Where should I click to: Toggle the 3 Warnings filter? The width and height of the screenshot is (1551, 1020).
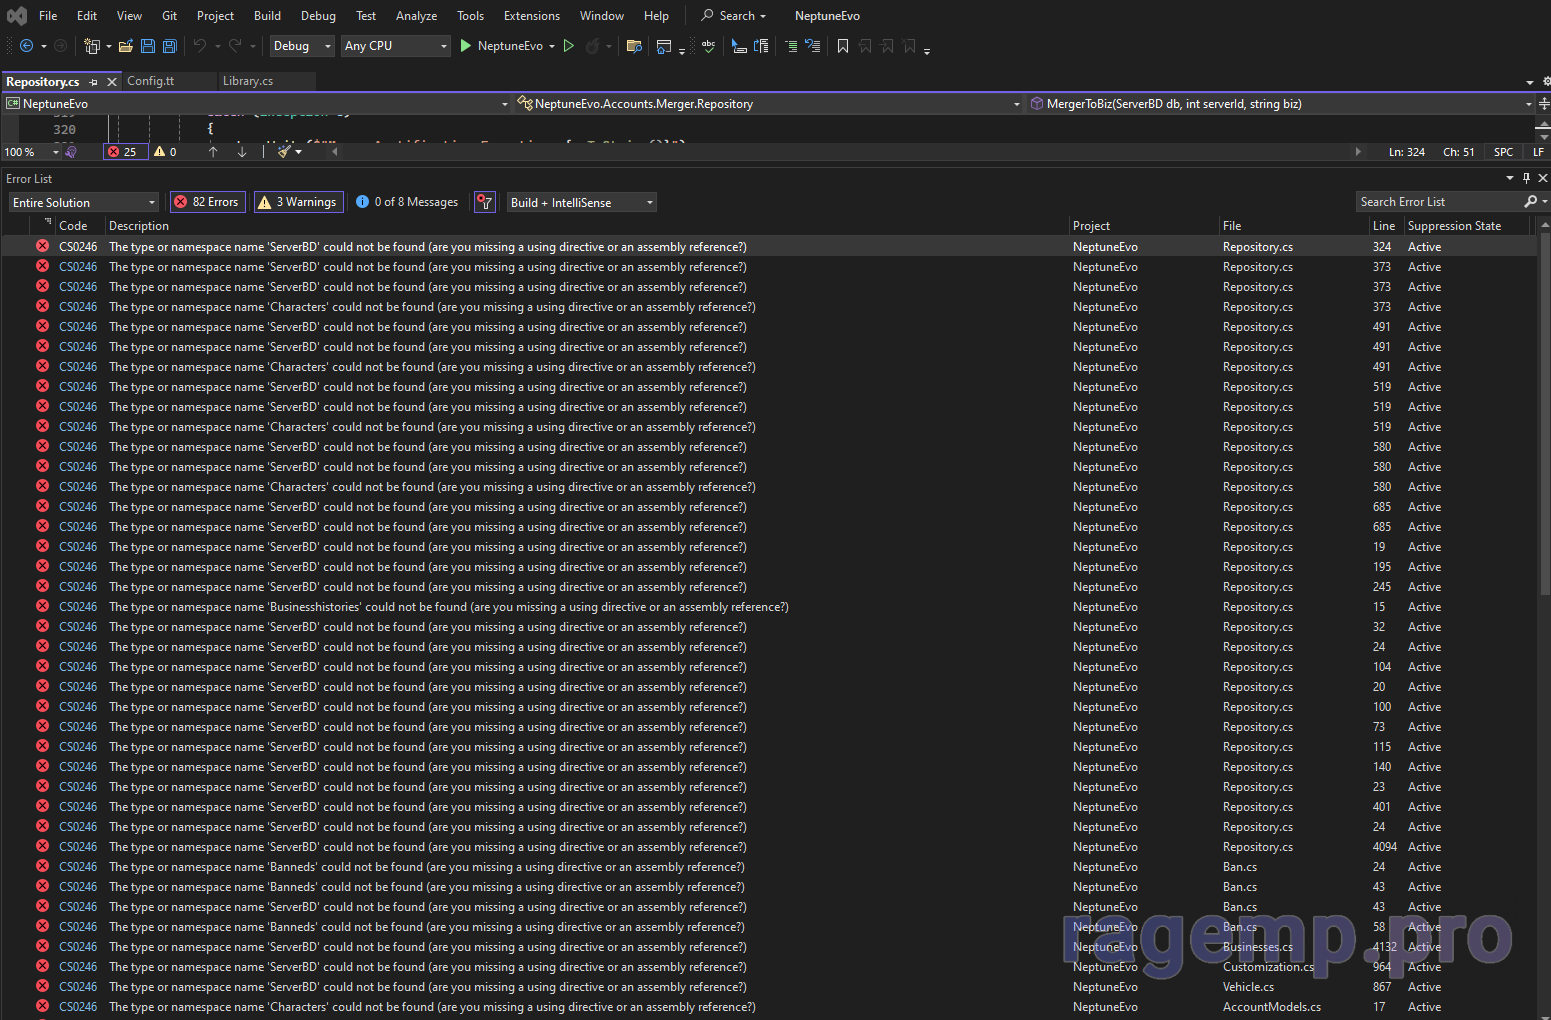[x=298, y=202]
